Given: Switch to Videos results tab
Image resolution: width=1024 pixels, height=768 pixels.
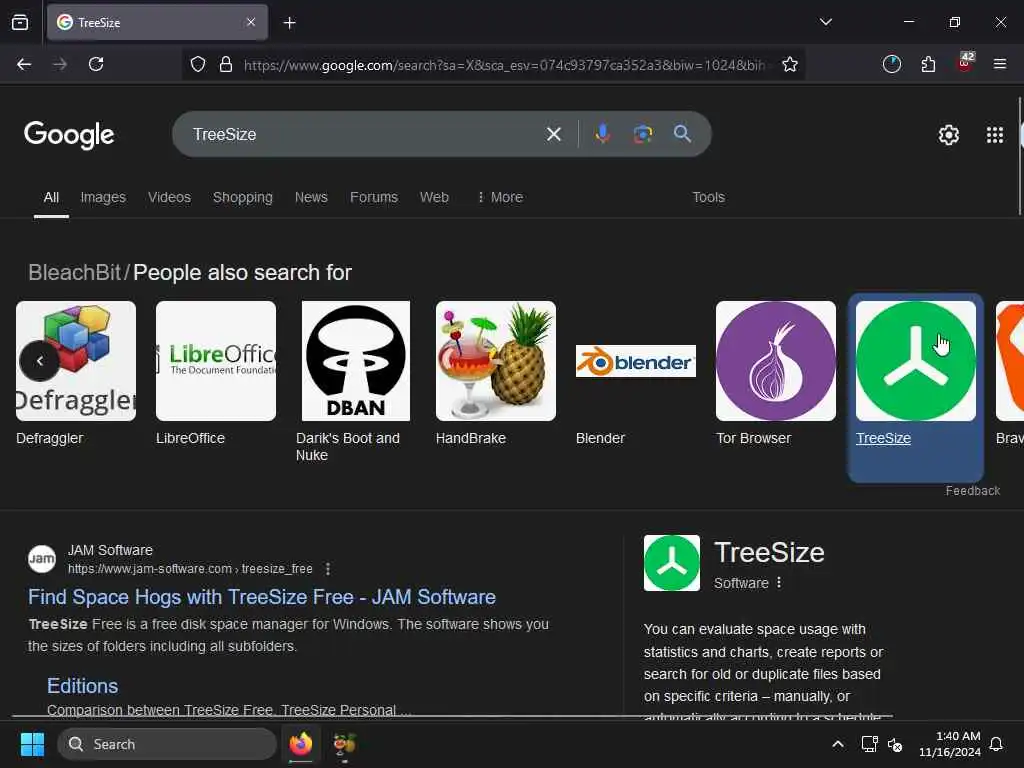Looking at the screenshot, I should (x=169, y=197).
